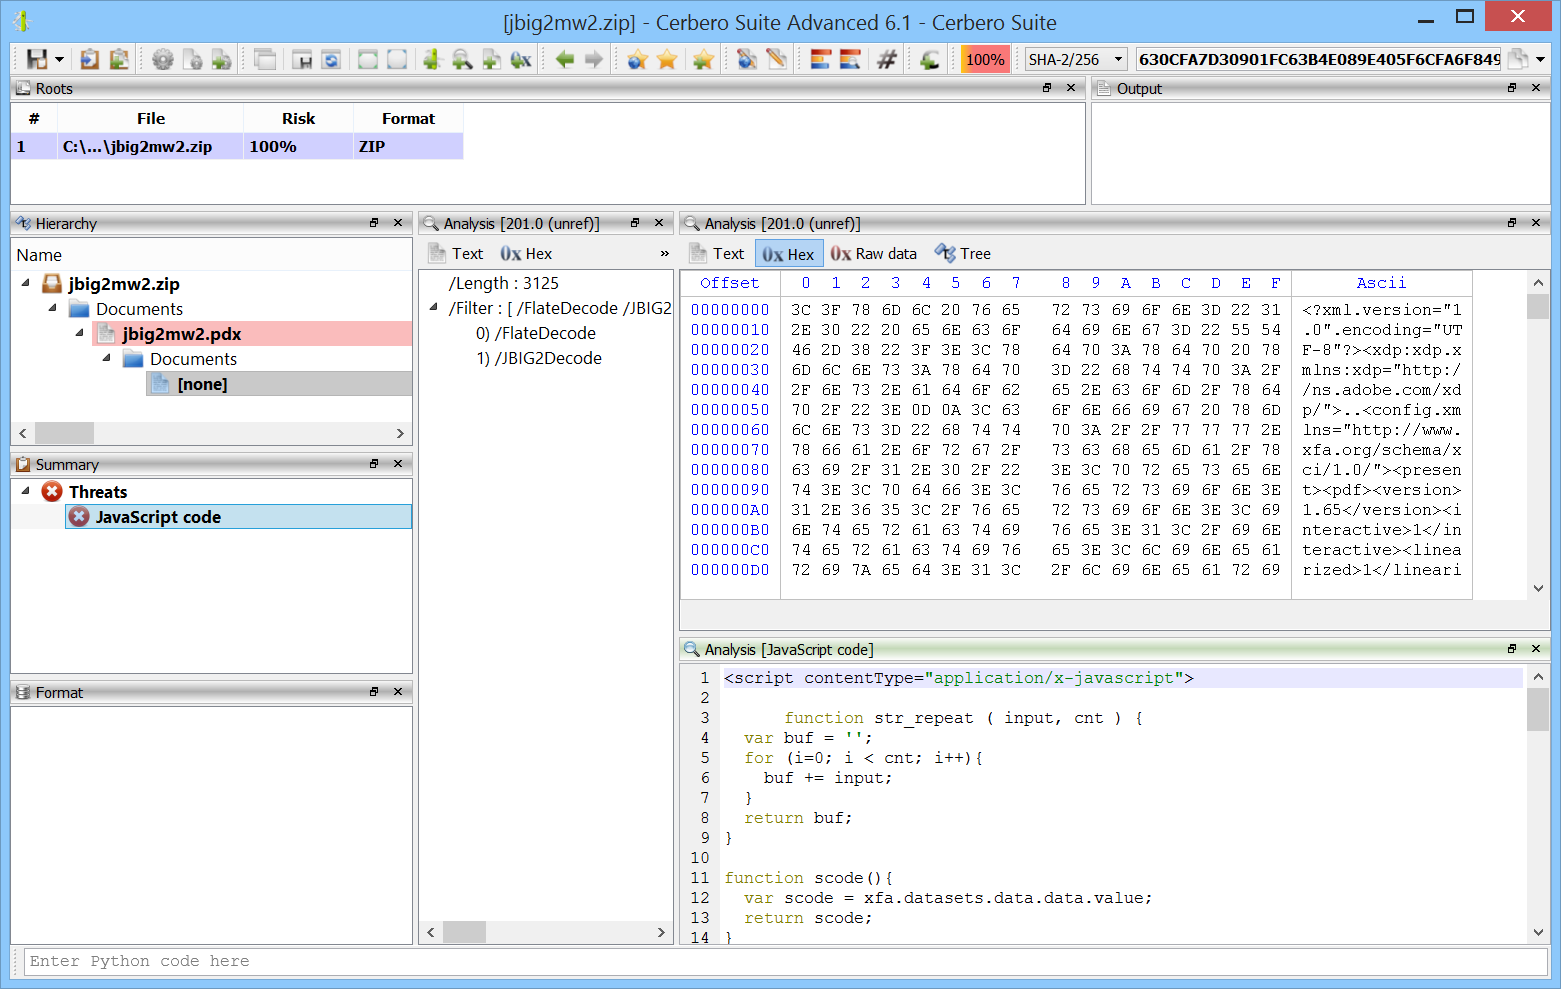1561x989 pixels.
Task: Open the save icon's dropdown arrow
Action: tap(59, 60)
